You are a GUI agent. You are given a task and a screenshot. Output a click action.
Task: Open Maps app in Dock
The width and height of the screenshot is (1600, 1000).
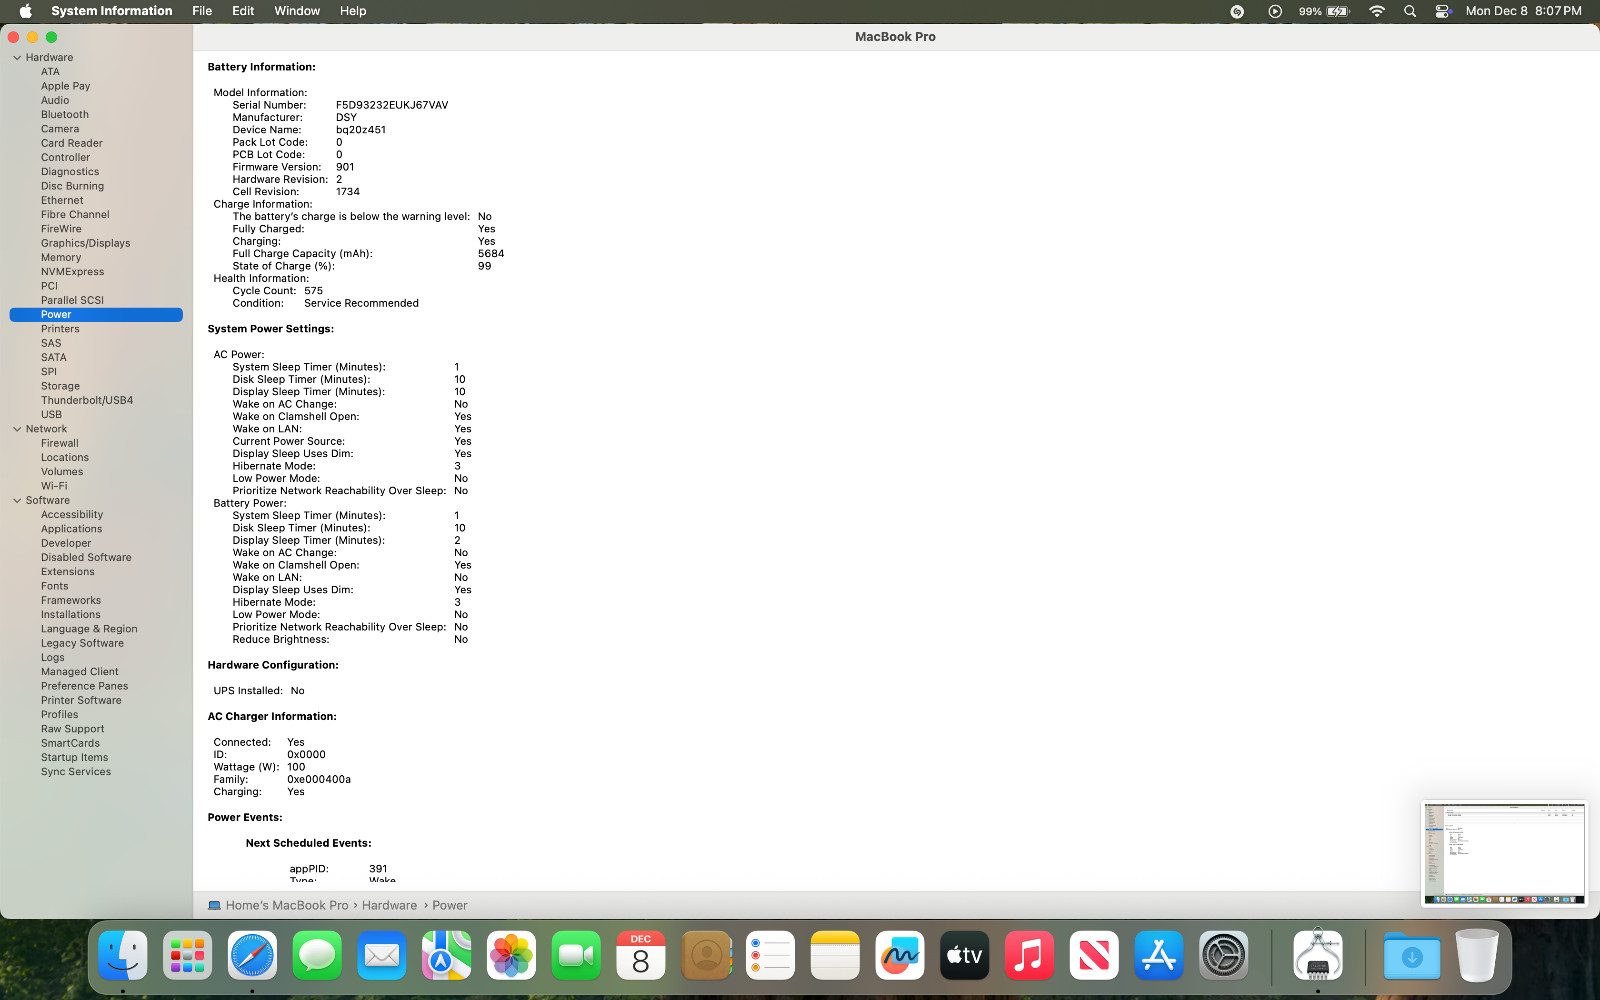tap(446, 956)
